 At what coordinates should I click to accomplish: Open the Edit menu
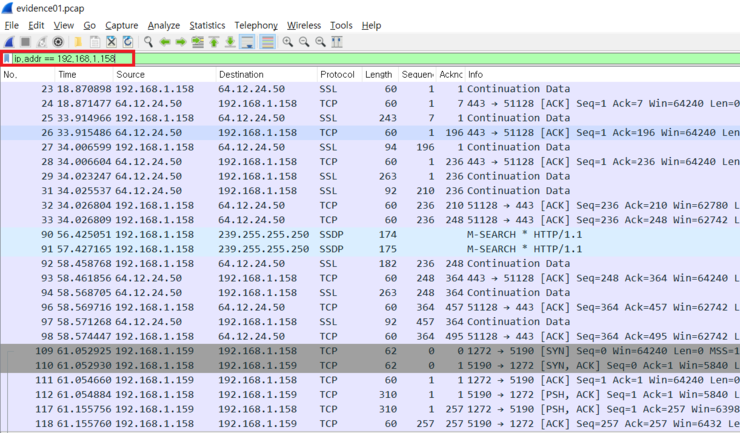pos(36,25)
